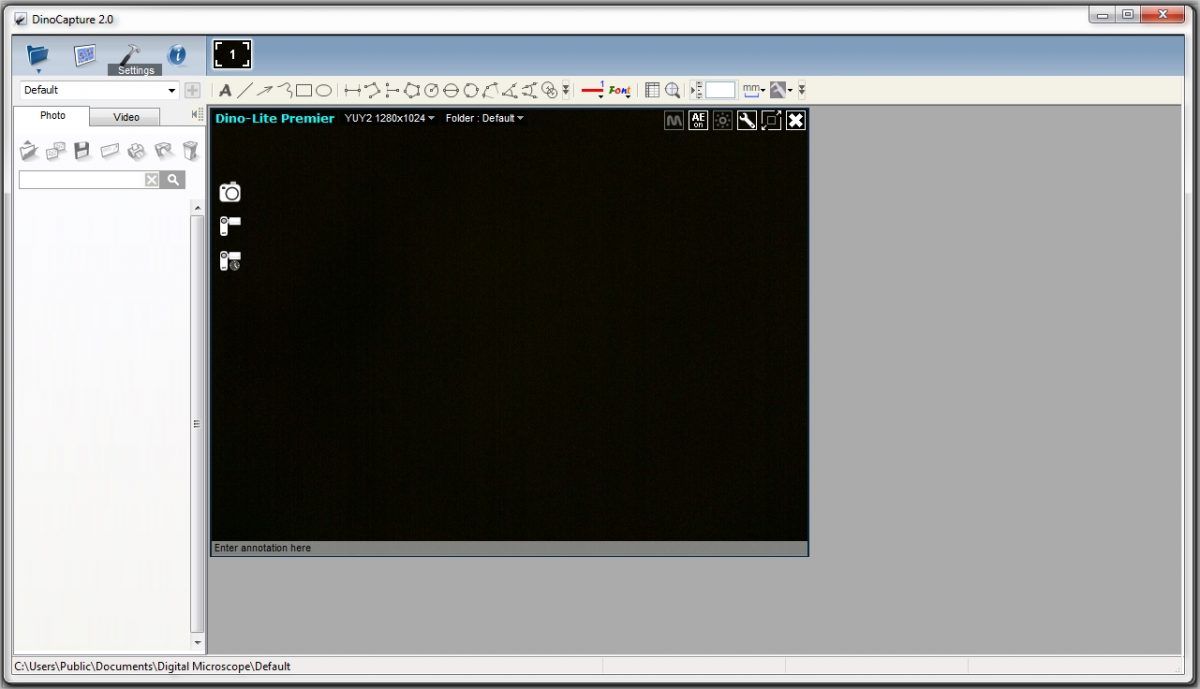Expand the YUY2 1280x1024 resolution dropdown

pos(390,118)
